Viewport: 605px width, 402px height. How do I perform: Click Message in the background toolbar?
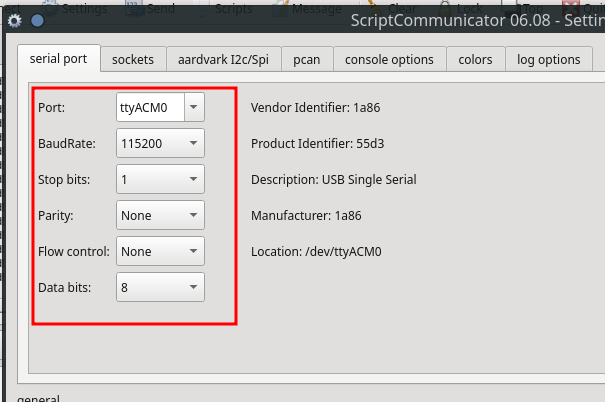(308, 8)
